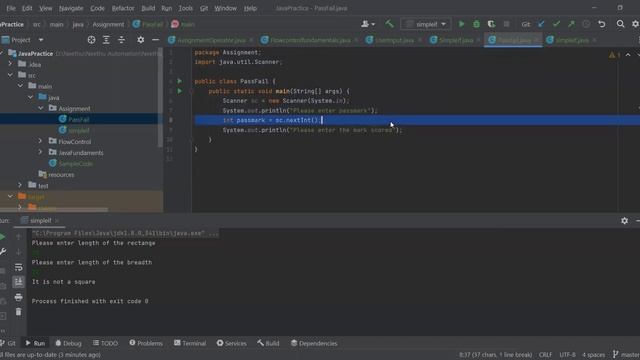This screenshot has width=640, height=360.
Task: Collapse the src folder
Action: point(10,75)
